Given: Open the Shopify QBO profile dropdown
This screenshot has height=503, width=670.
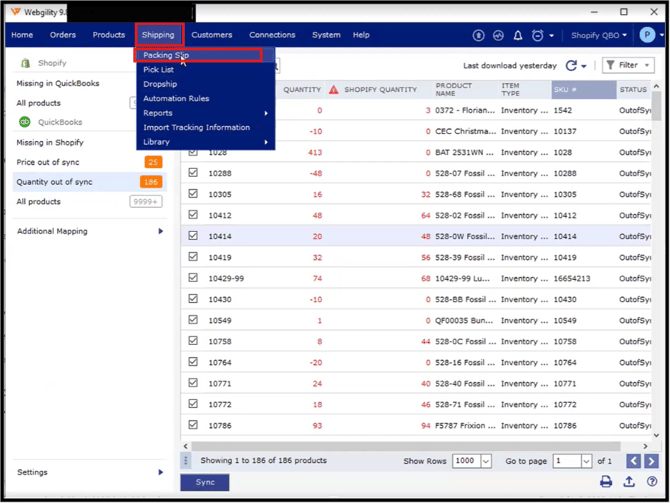Looking at the screenshot, I should coord(599,35).
